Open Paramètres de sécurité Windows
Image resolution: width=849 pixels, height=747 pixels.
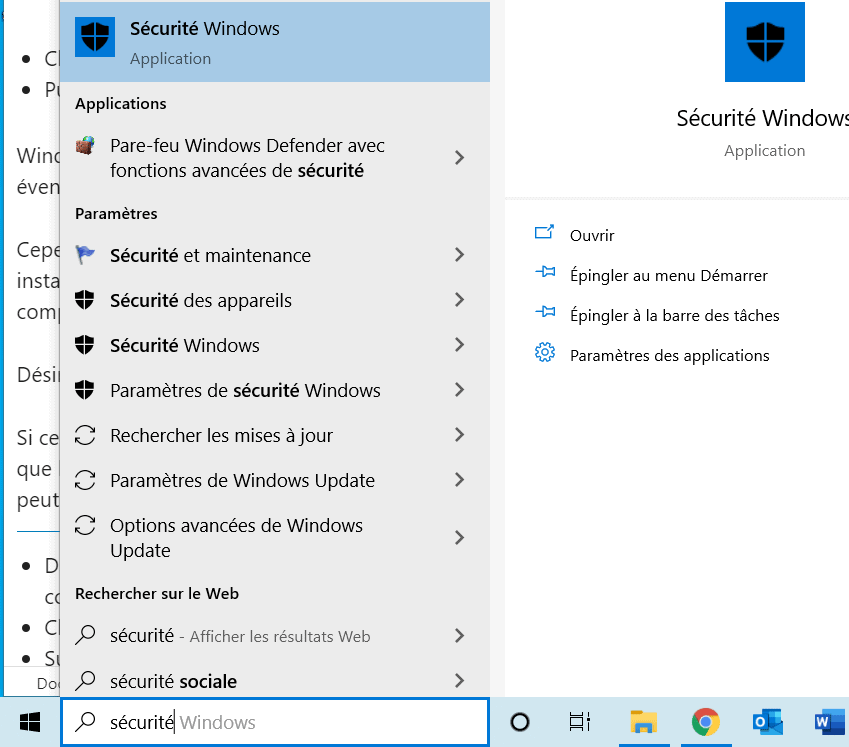[275, 390]
